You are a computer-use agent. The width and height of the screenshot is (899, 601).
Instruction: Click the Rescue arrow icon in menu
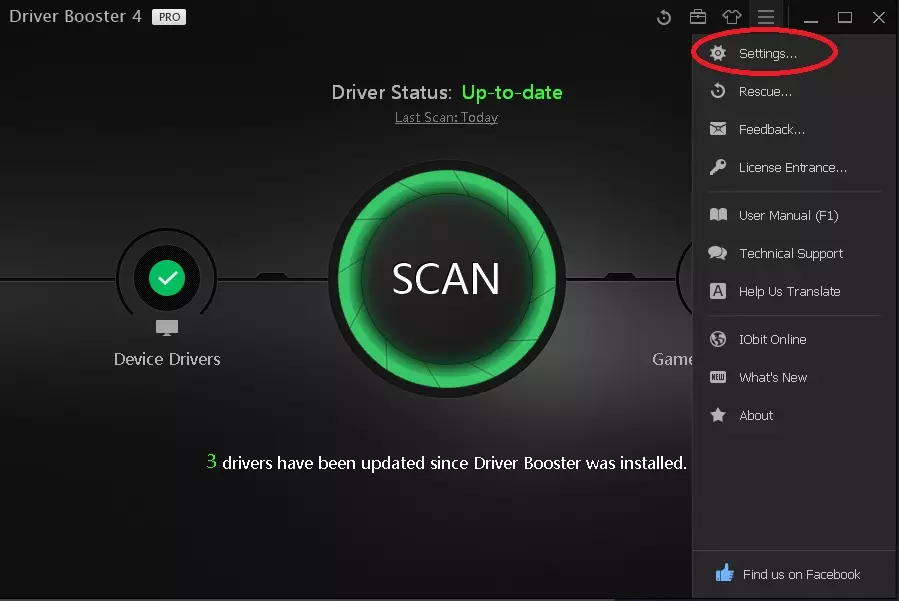click(718, 91)
